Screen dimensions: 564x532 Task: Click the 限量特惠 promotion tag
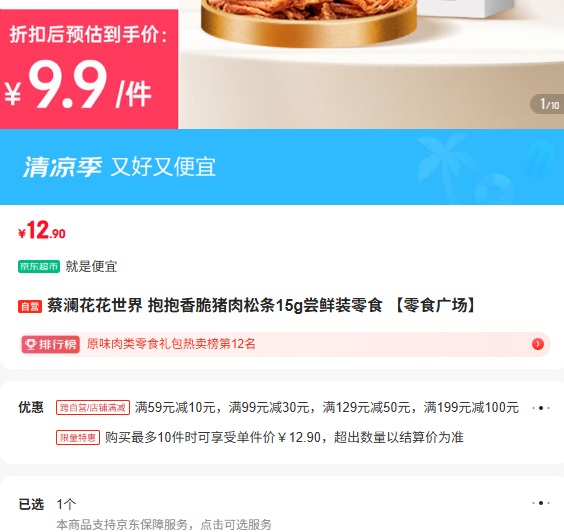[78, 437]
